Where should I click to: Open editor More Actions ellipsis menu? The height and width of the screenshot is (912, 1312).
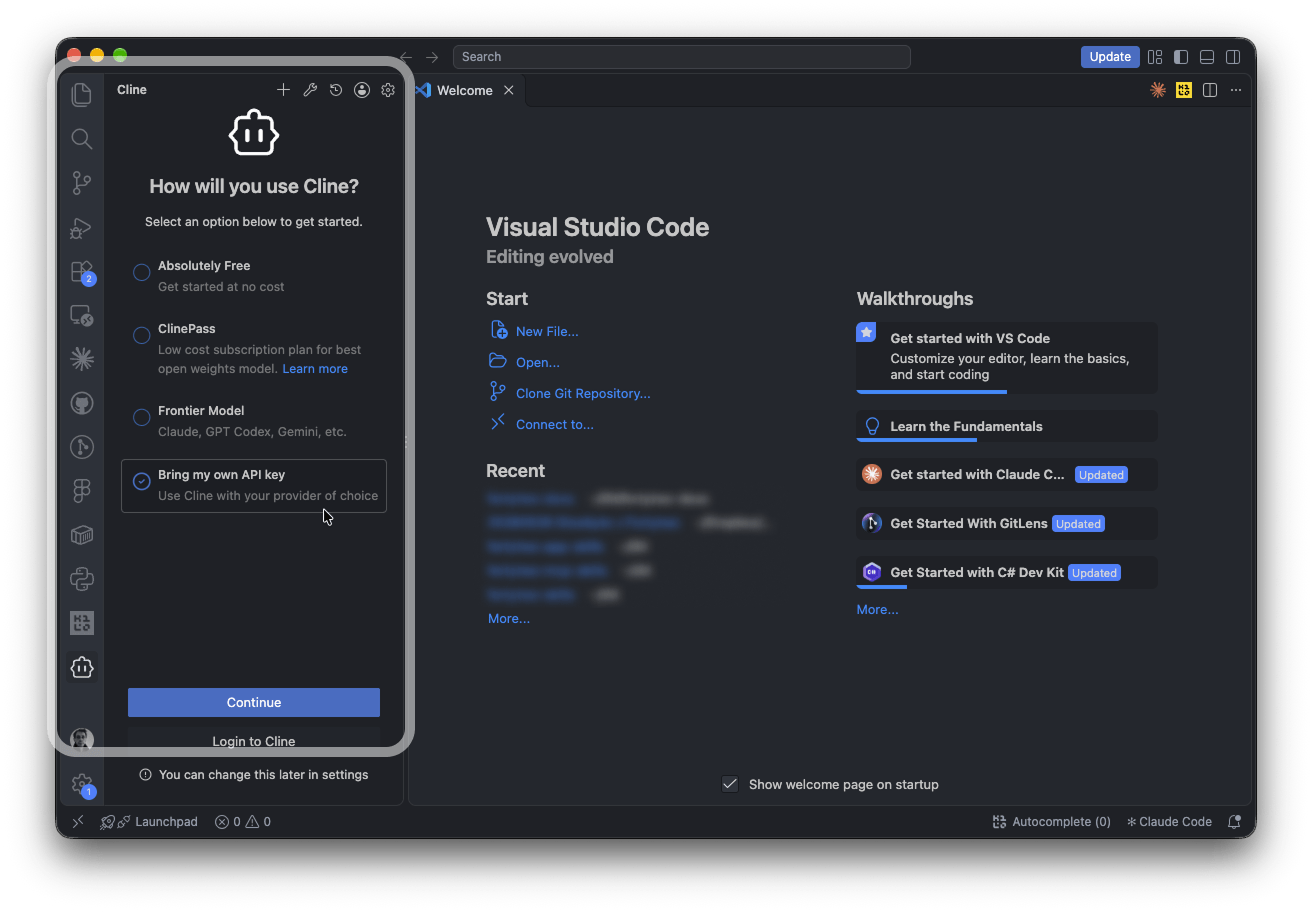point(1236,90)
